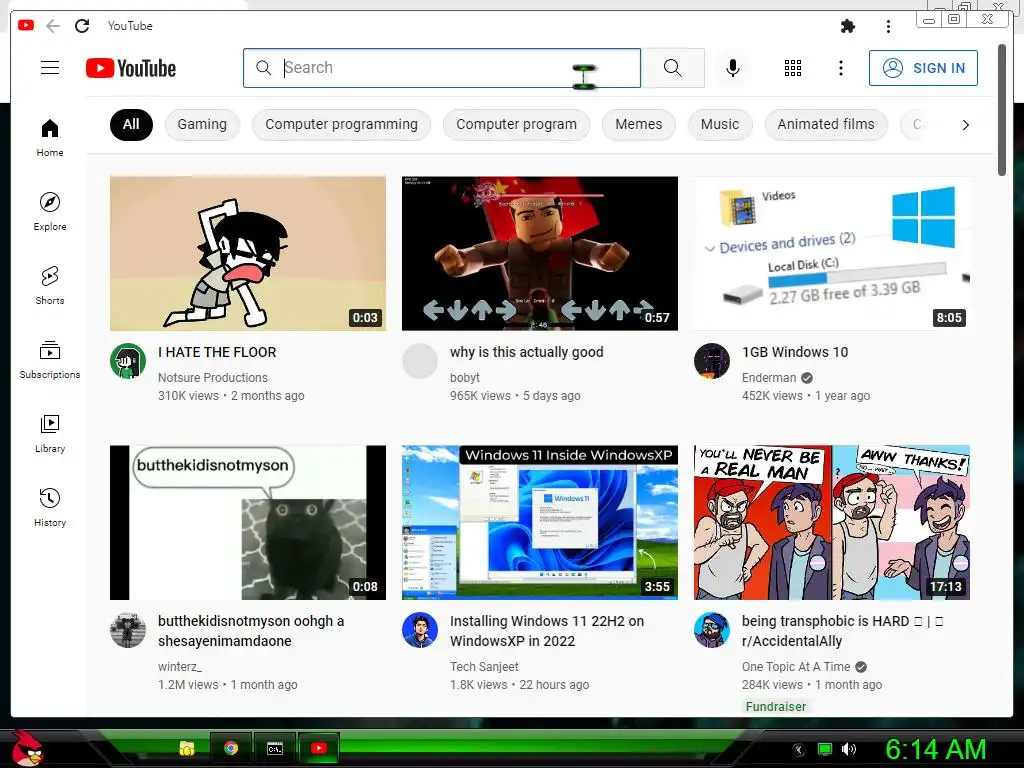Open the being transphobic is HARD thumbnail
This screenshot has height=768, width=1024.
coord(832,522)
